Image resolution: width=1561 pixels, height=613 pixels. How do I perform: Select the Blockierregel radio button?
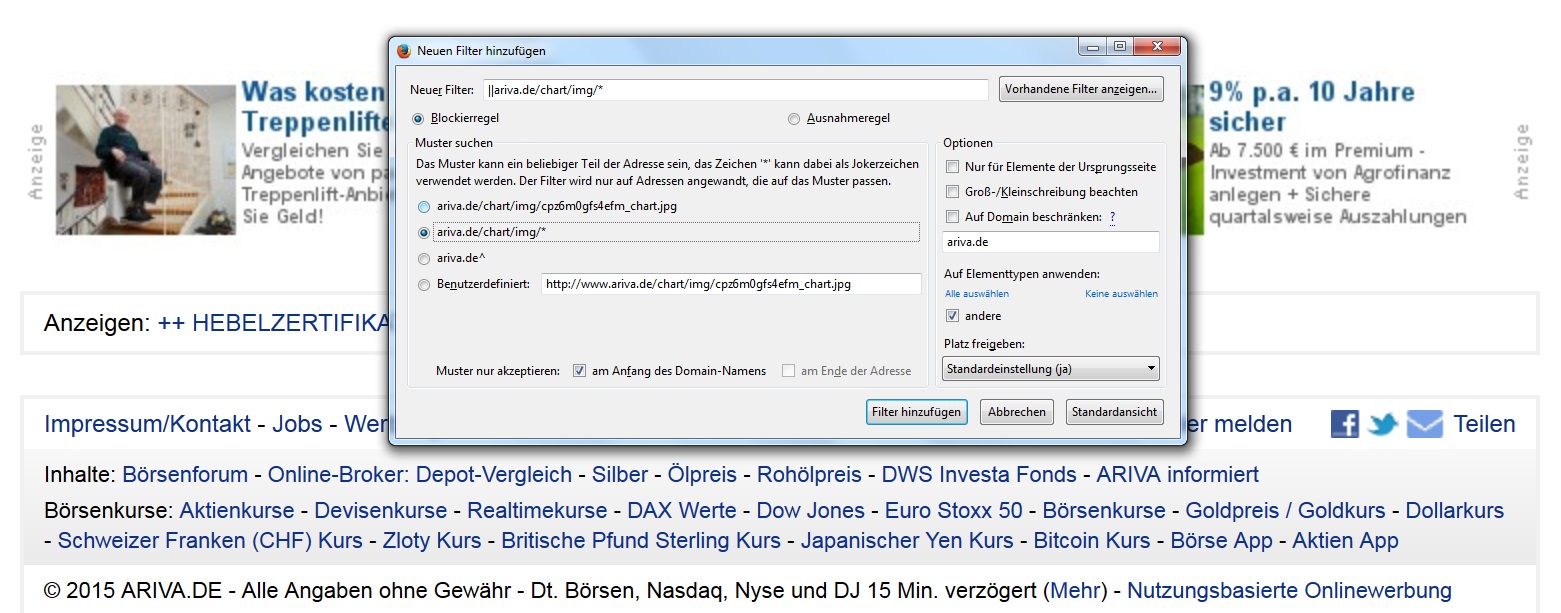418,118
